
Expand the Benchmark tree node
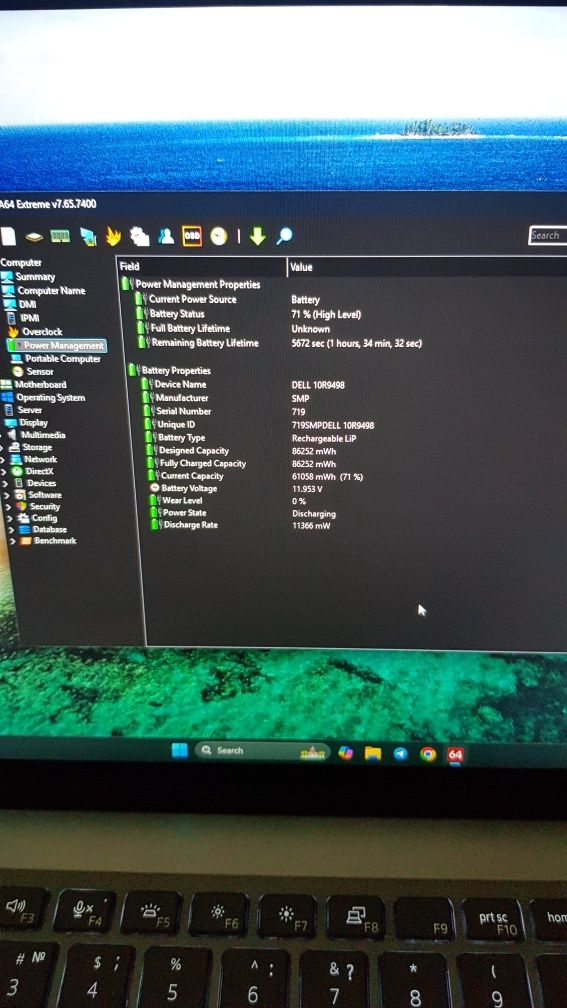click(x=12, y=541)
